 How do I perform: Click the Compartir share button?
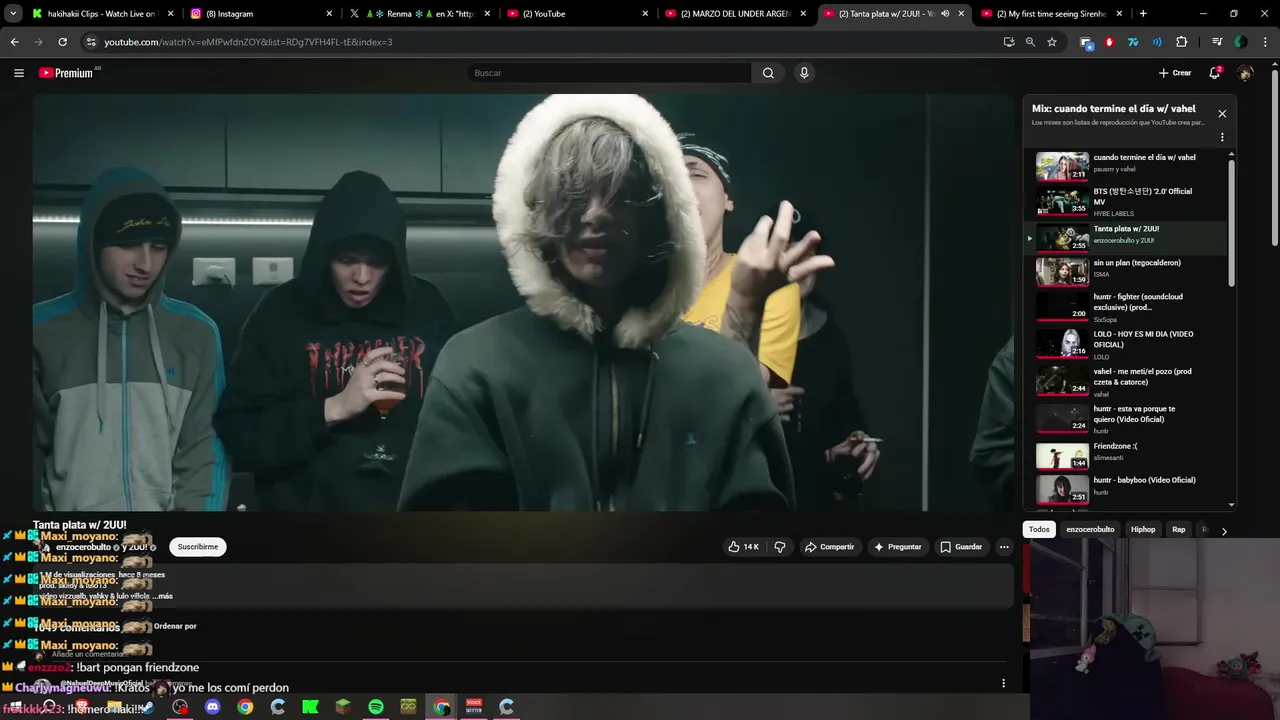point(830,547)
